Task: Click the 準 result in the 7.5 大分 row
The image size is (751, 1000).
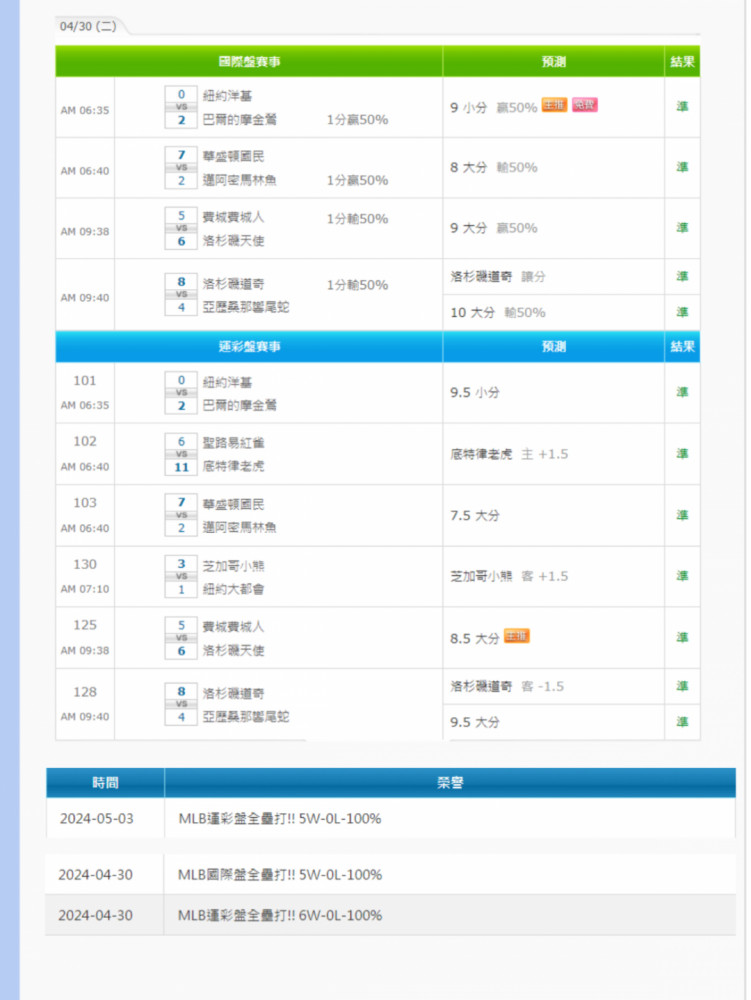Action: 682,515
